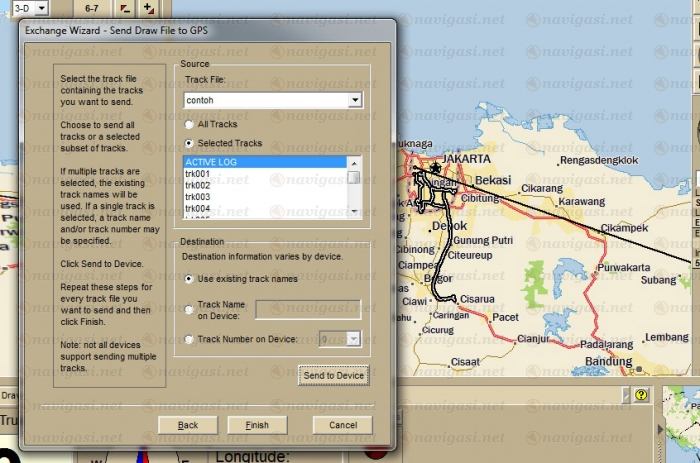The image size is (700, 463).
Task: Enable Use existing track names option
Action: [x=189, y=279]
